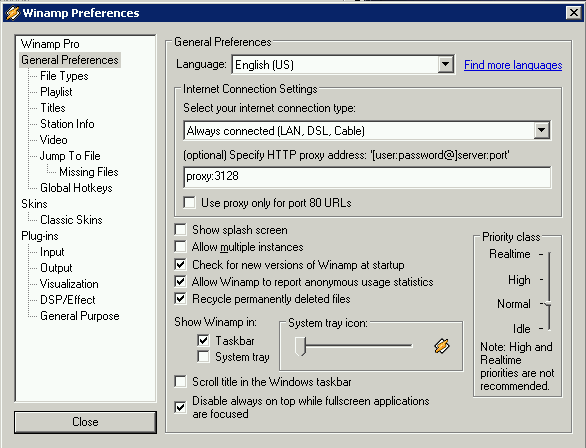This screenshot has height=448, width=586.
Task: Open File Types preferences page
Action: click(x=64, y=76)
